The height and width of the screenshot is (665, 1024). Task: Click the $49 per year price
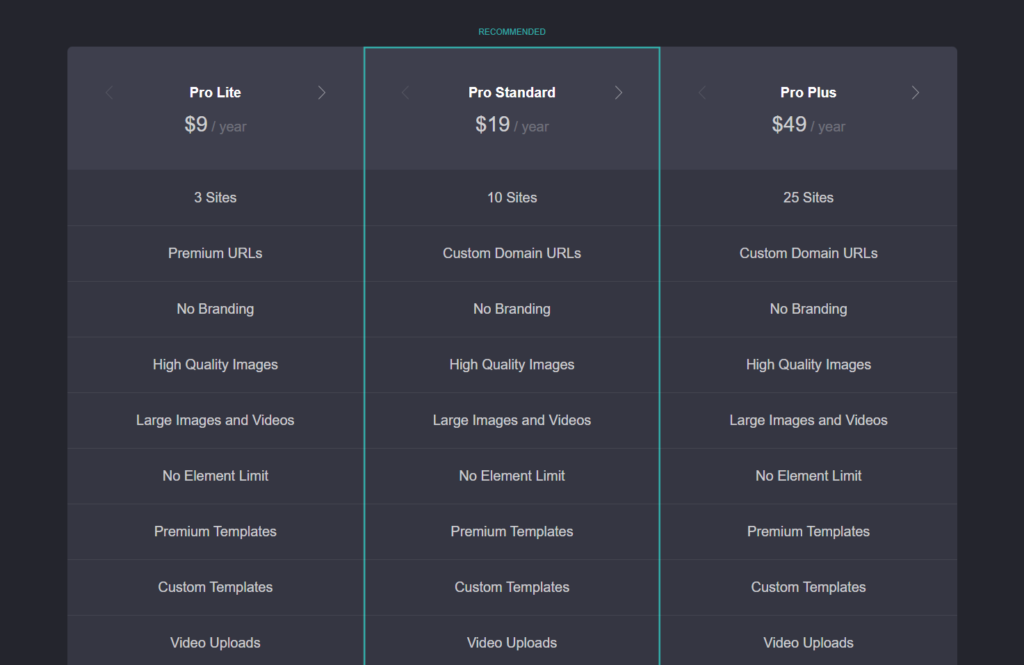coord(808,125)
